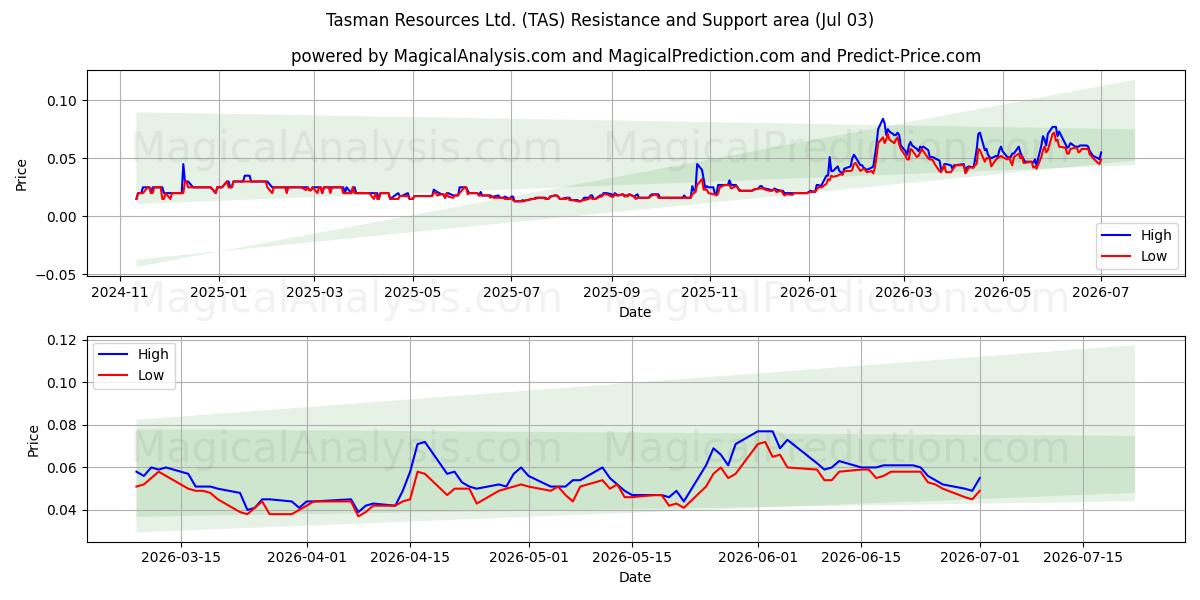Image resolution: width=1200 pixels, height=600 pixels.
Task: Click the 2025-11 tick label
Action: click(710, 293)
